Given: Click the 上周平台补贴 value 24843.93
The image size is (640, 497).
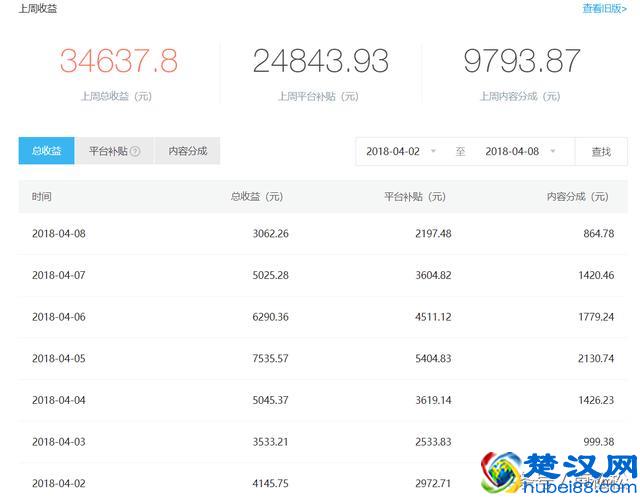Looking at the screenshot, I should pos(320,61).
